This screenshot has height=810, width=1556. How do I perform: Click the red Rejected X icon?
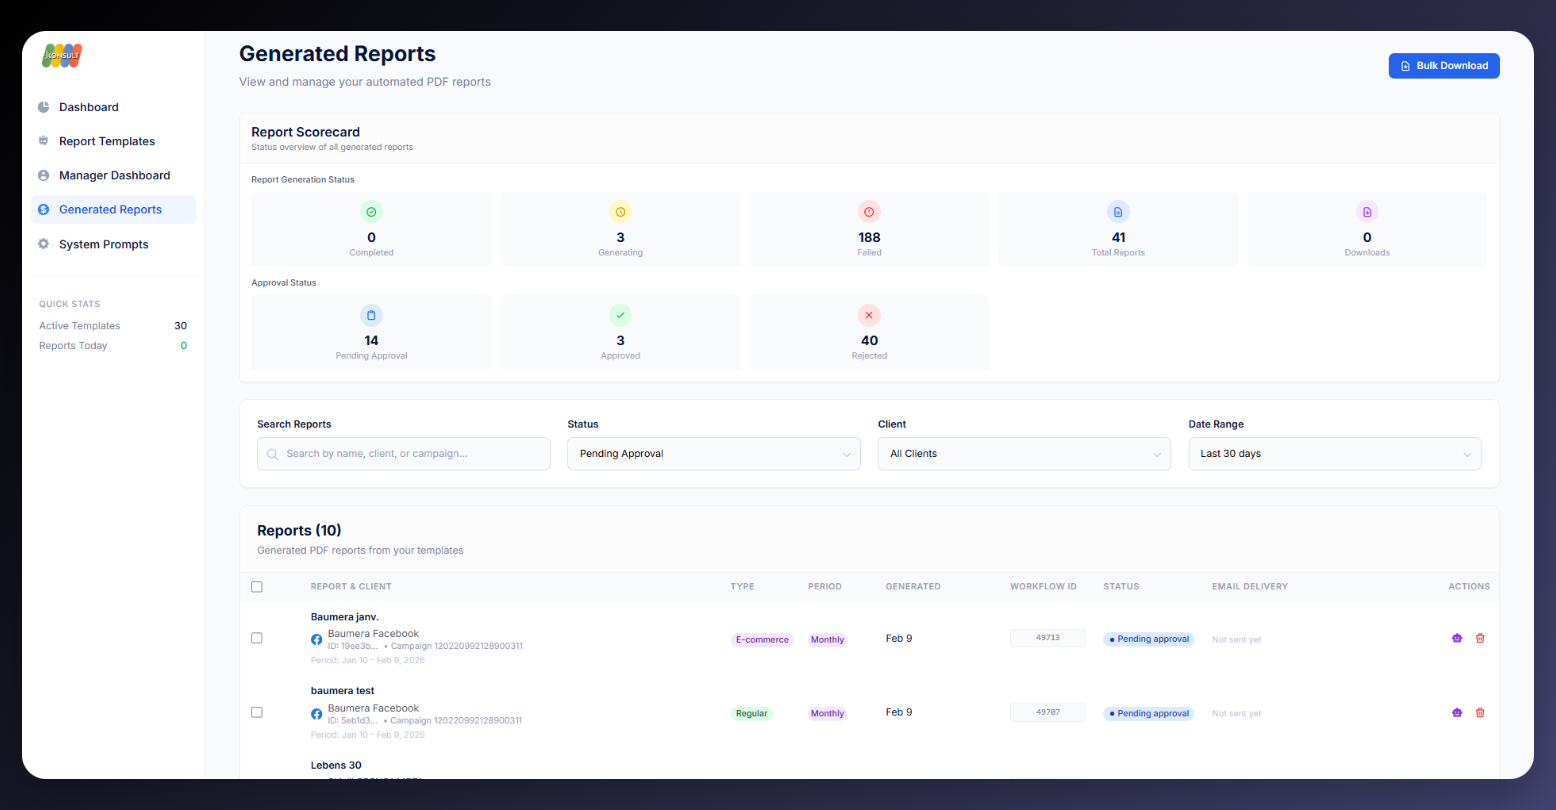(x=869, y=315)
